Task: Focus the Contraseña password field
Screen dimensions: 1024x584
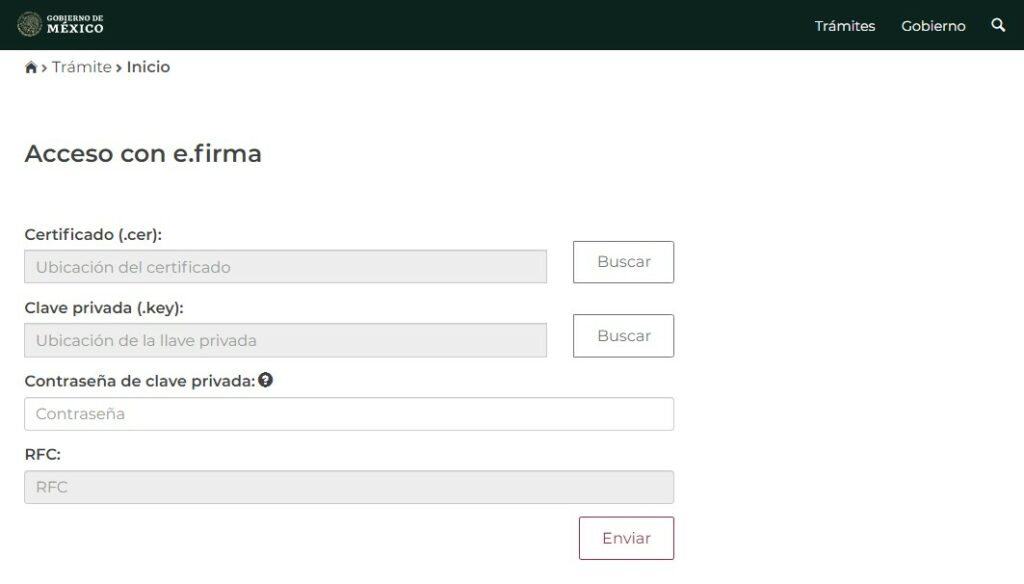Action: pos(348,414)
